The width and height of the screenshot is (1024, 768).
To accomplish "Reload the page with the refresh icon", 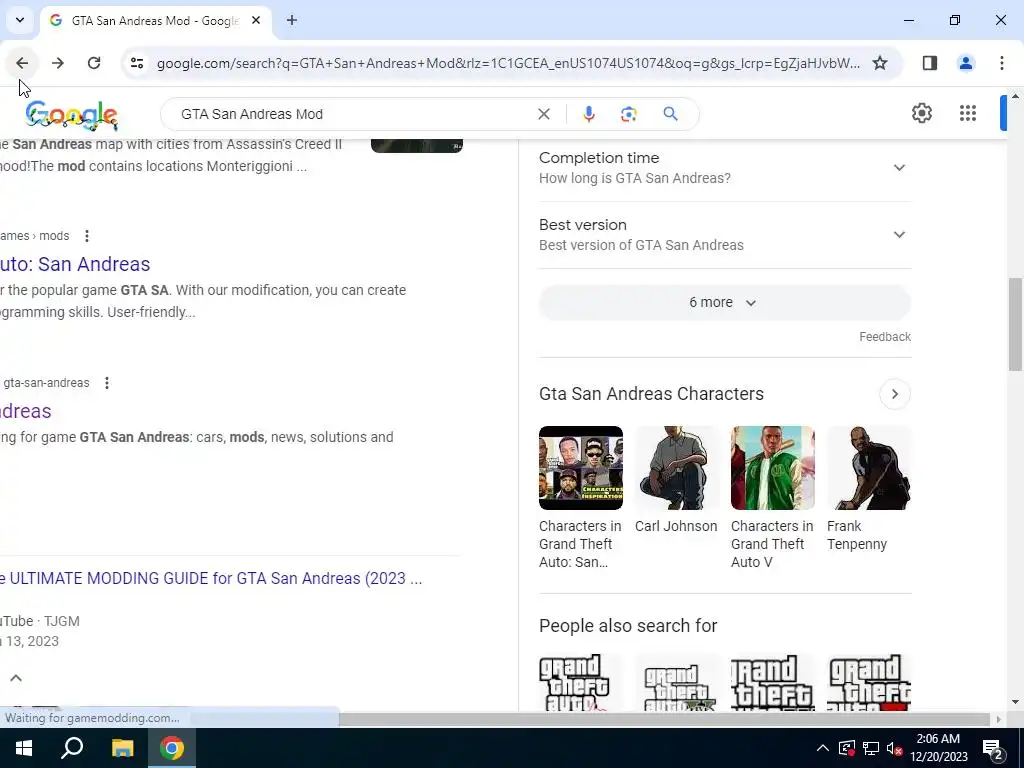I will (x=94, y=63).
